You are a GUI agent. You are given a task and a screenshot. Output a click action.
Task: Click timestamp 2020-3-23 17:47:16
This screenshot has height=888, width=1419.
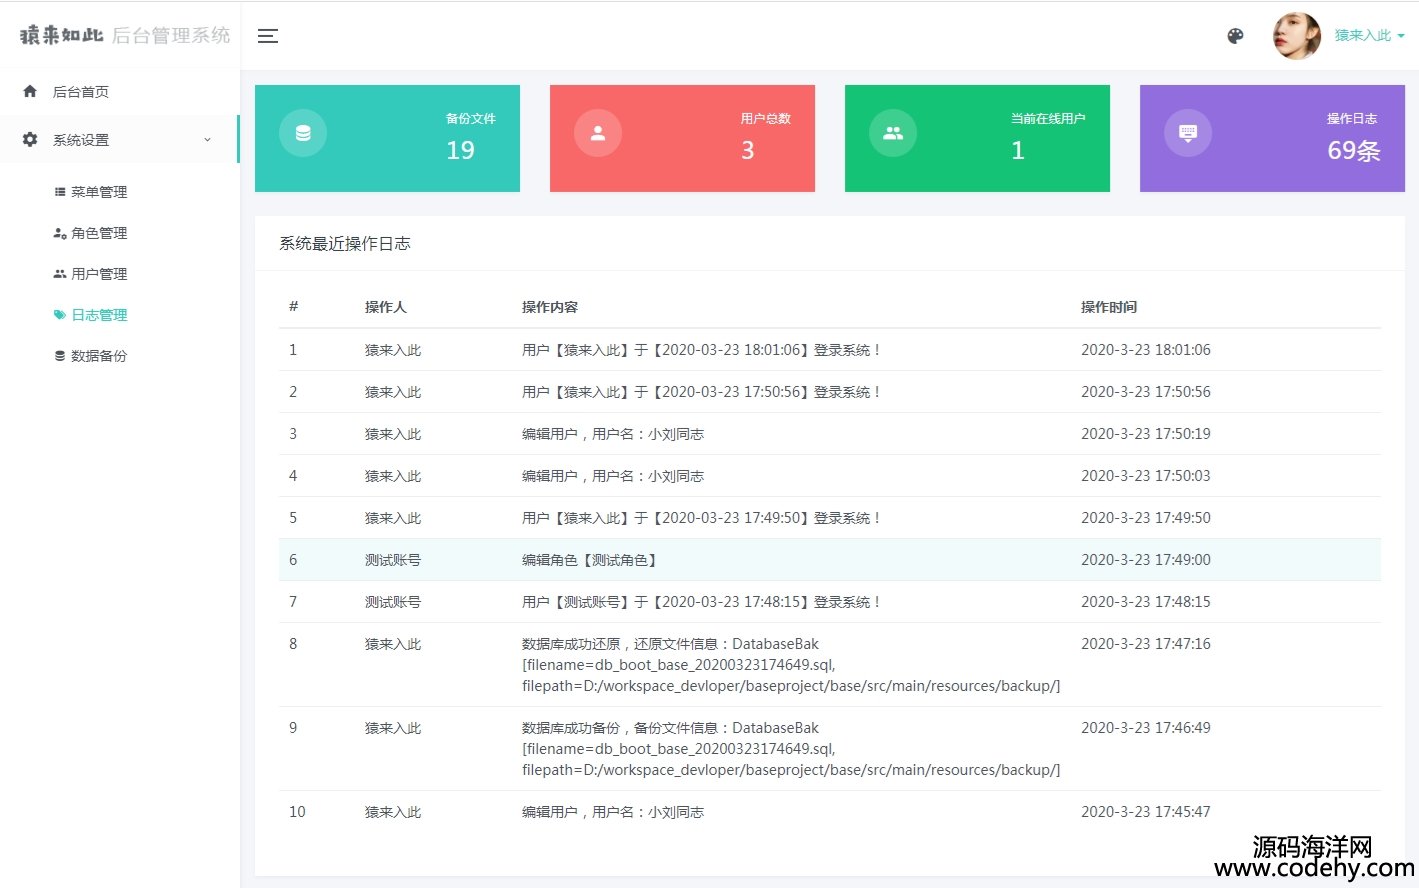[1146, 644]
